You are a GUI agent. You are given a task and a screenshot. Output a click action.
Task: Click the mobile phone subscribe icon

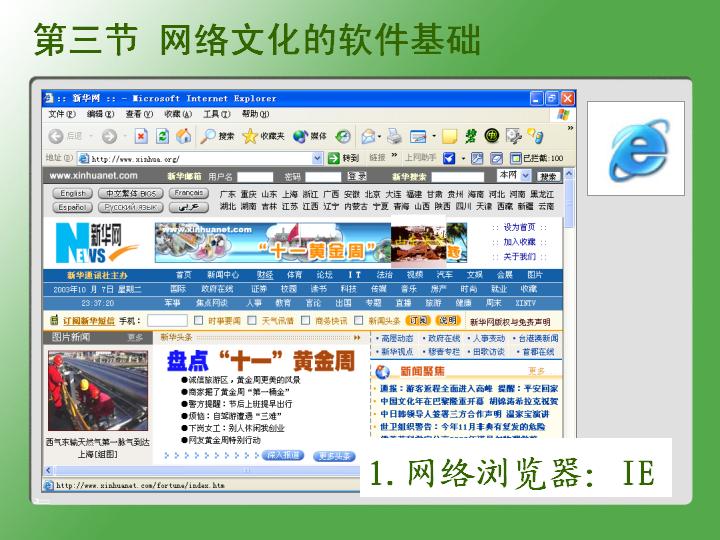point(54,320)
